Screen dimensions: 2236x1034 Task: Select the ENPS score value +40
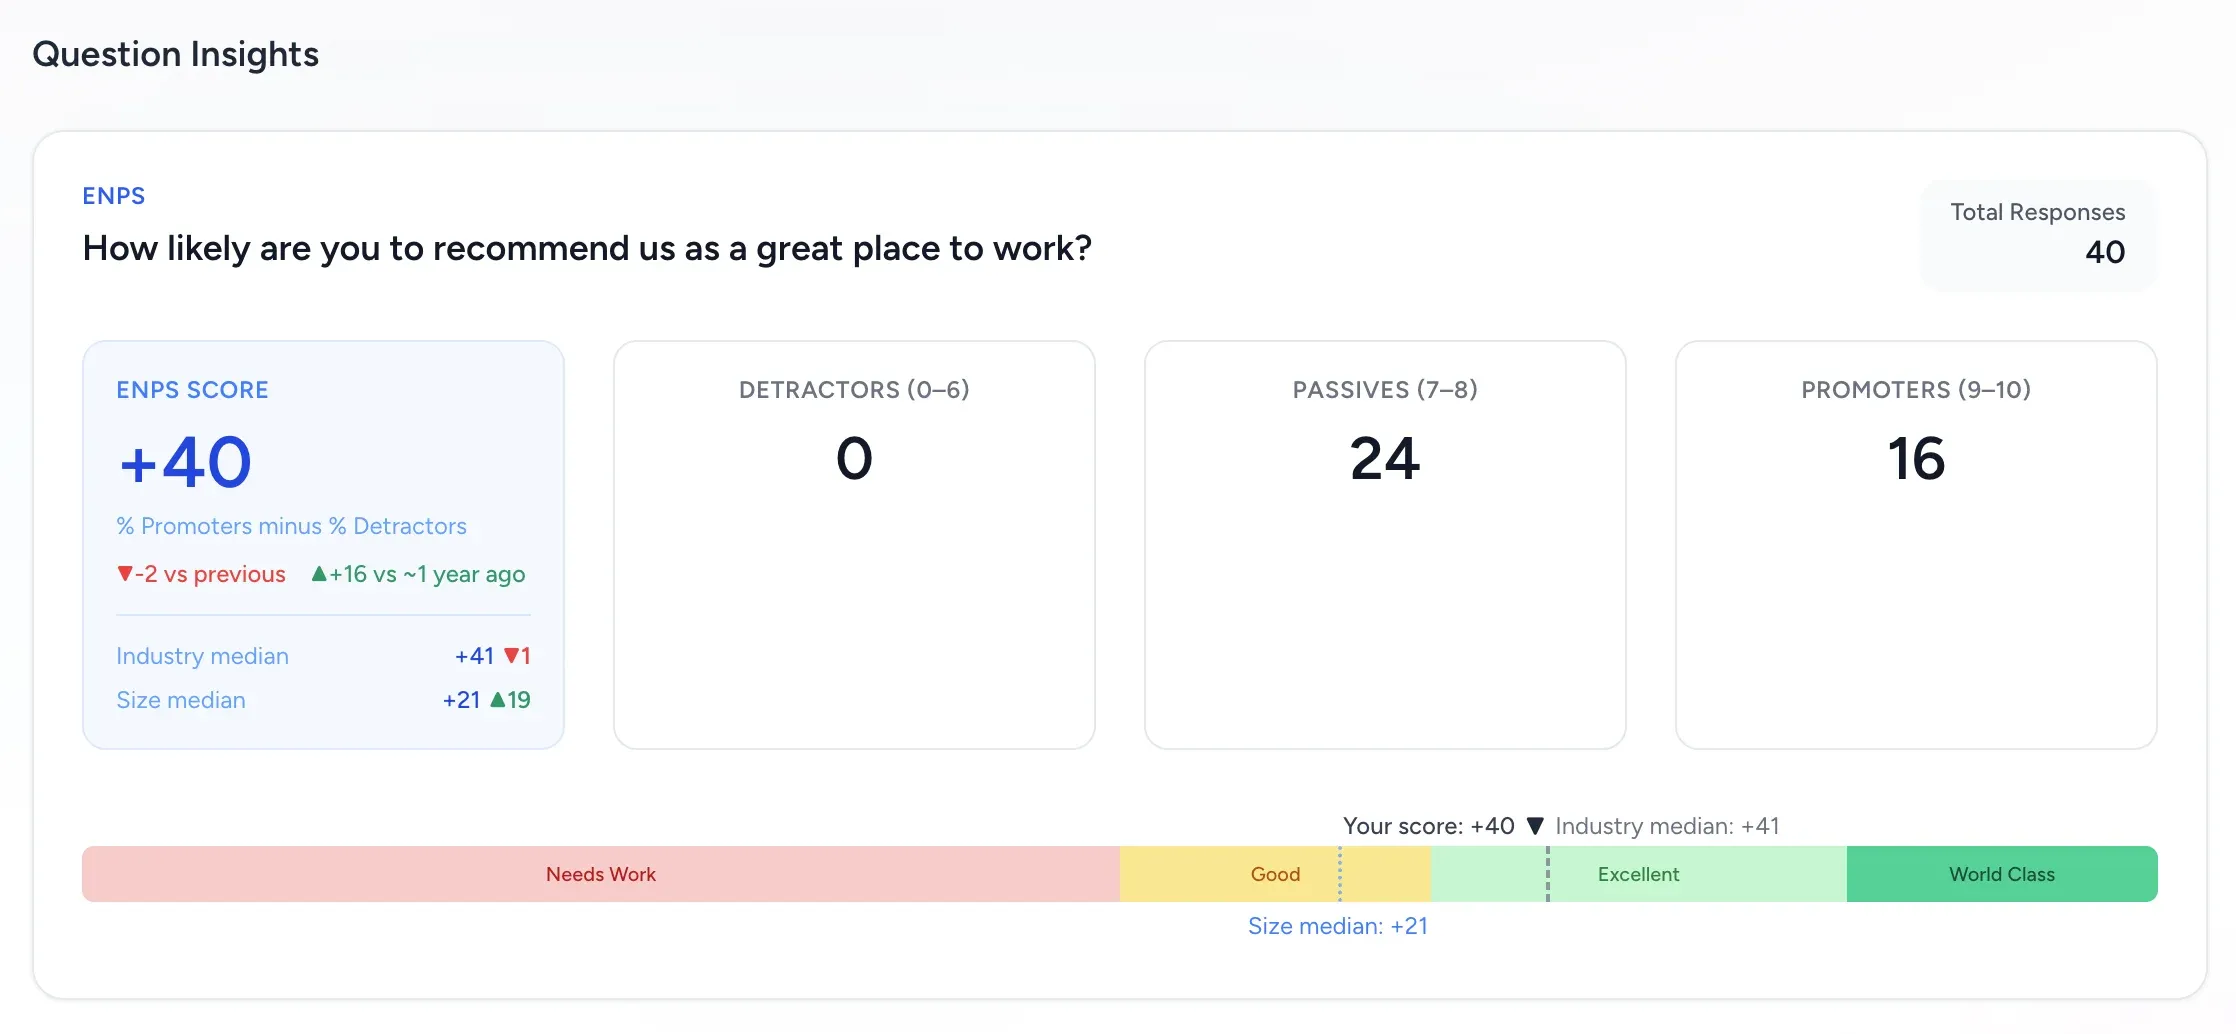184,461
